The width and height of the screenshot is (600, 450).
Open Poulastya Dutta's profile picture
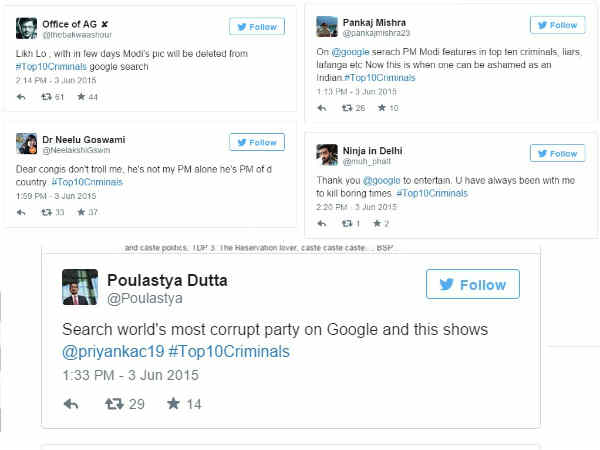coord(80,287)
